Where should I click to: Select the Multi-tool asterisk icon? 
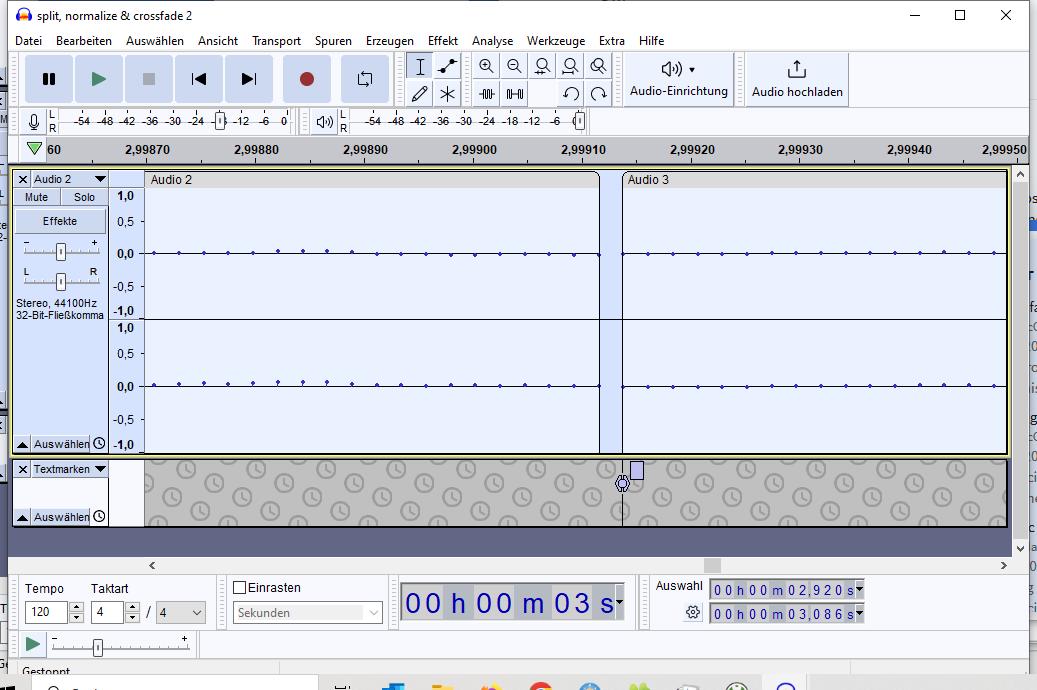pyautogui.click(x=448, y=94)
